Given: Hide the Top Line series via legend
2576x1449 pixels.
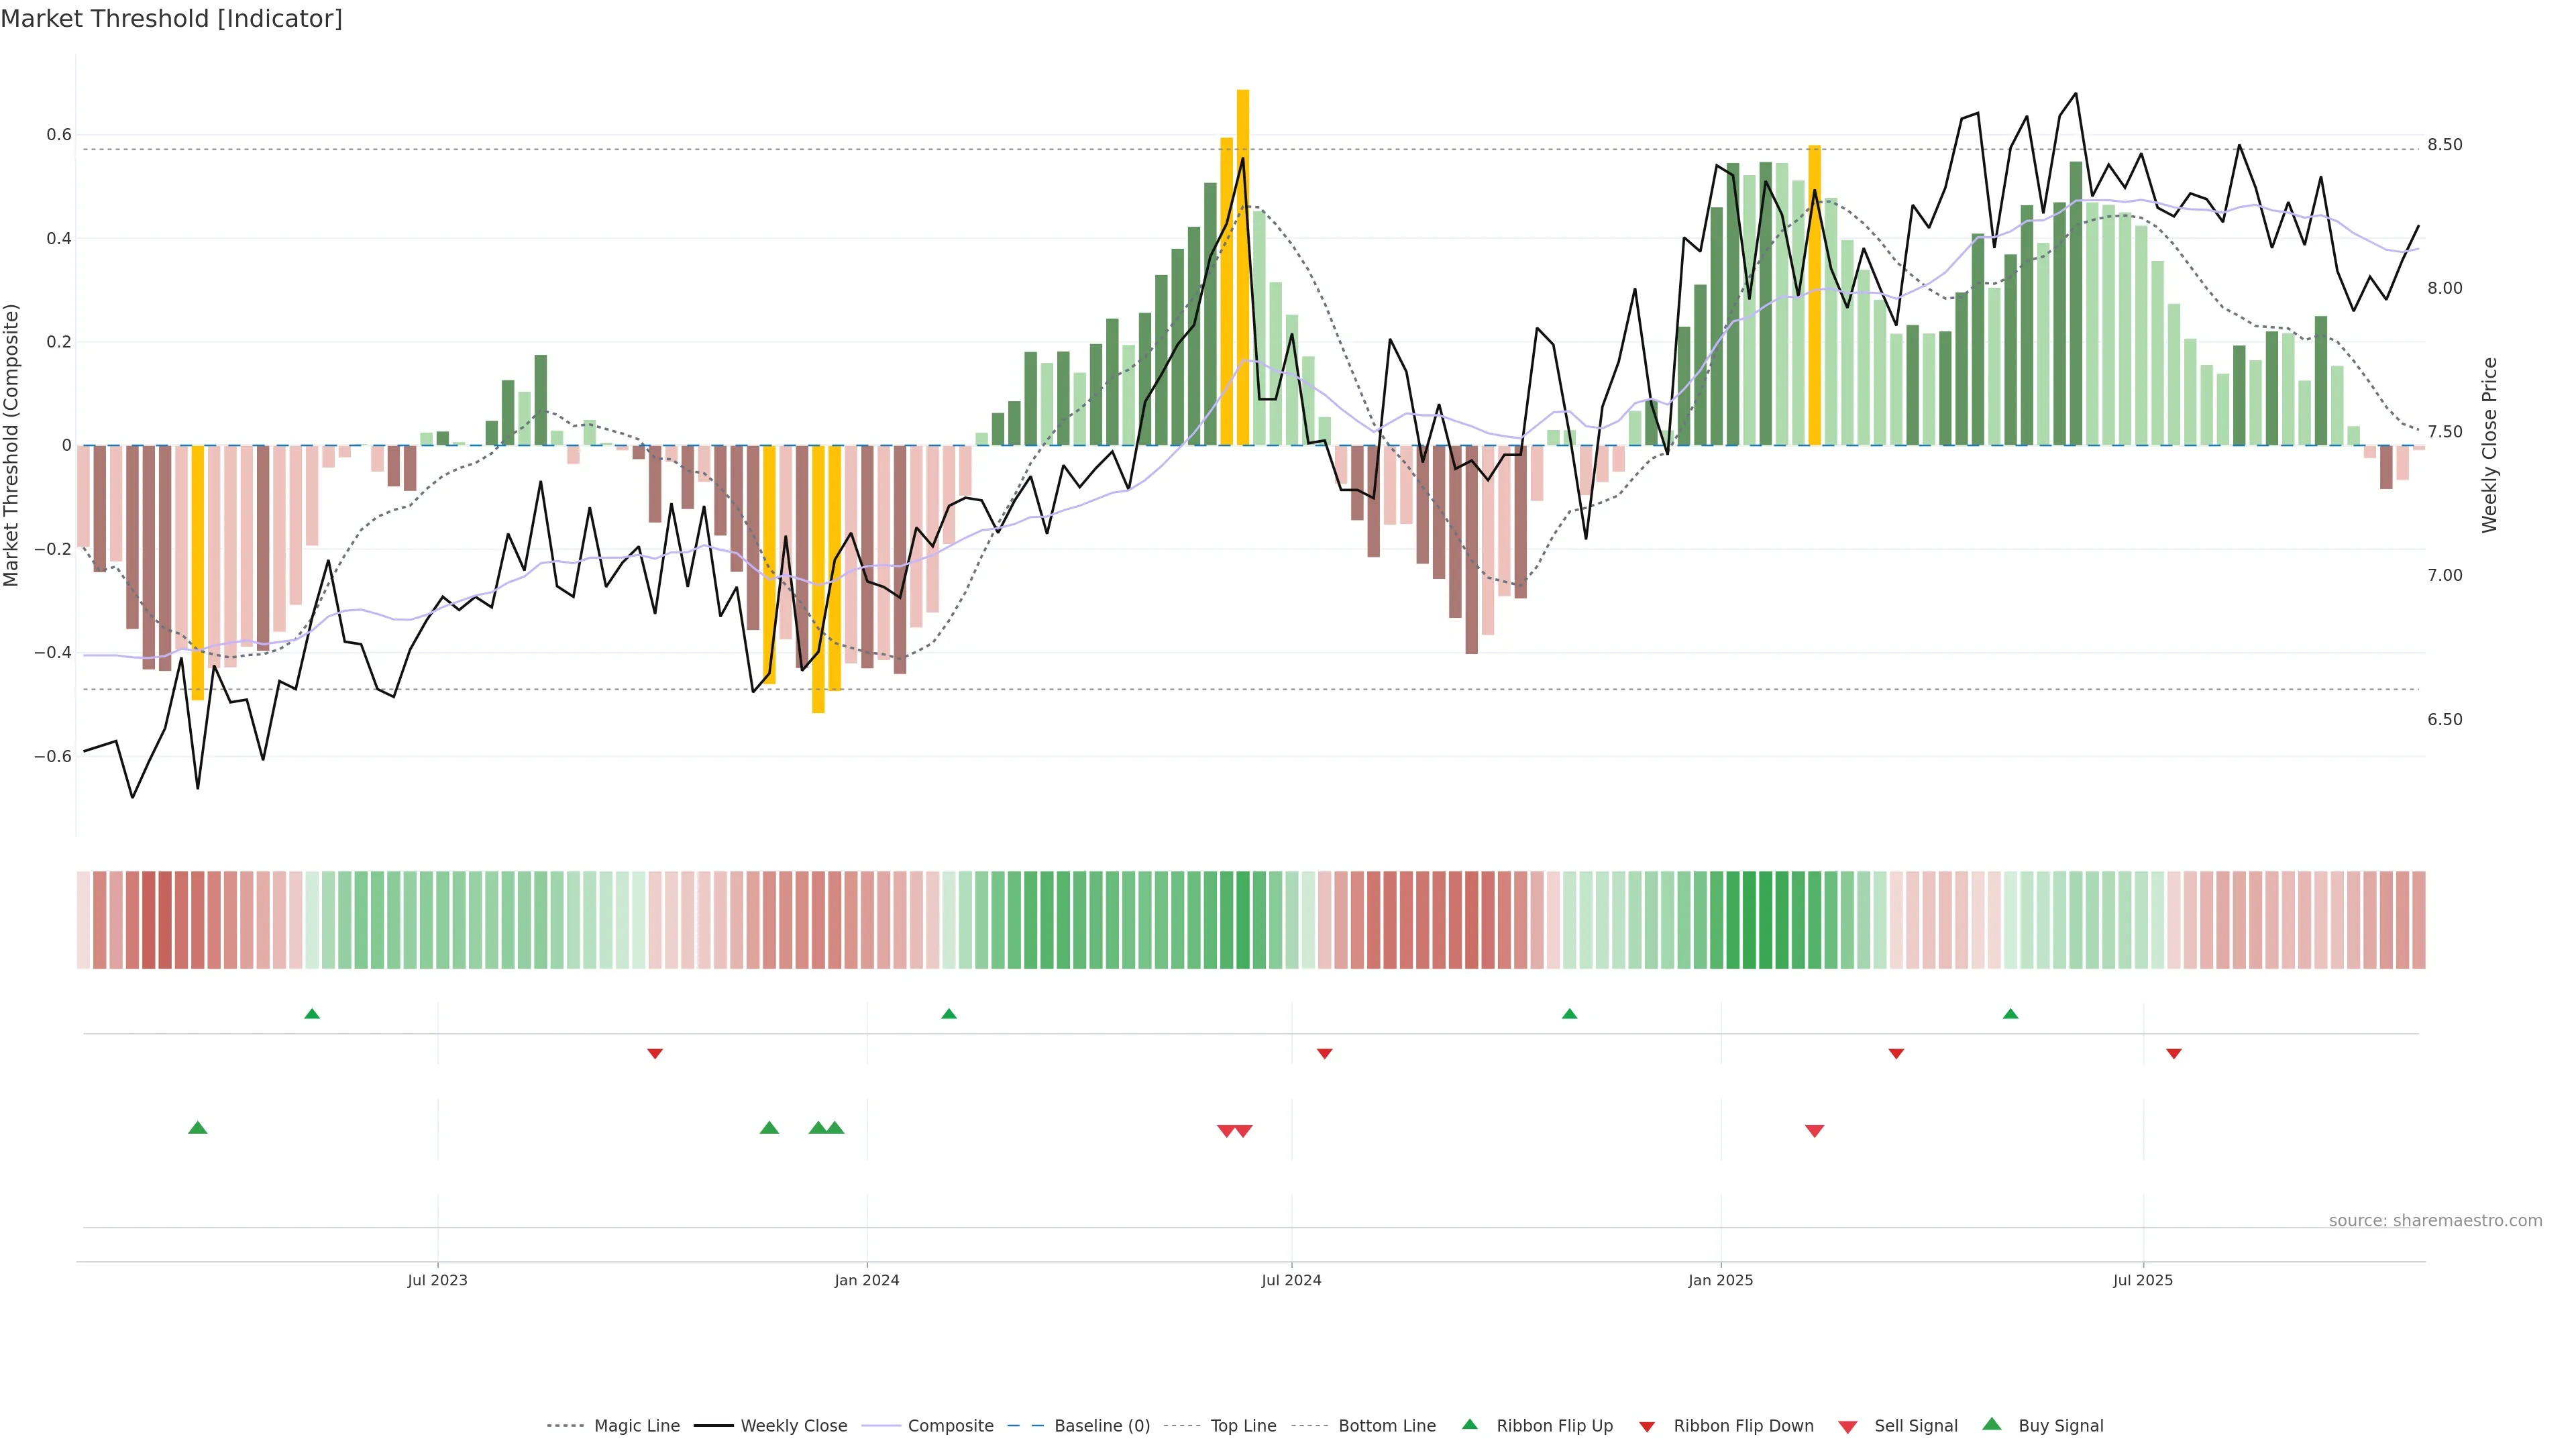Looking at the screenshot, I should click(1243, 1426).
